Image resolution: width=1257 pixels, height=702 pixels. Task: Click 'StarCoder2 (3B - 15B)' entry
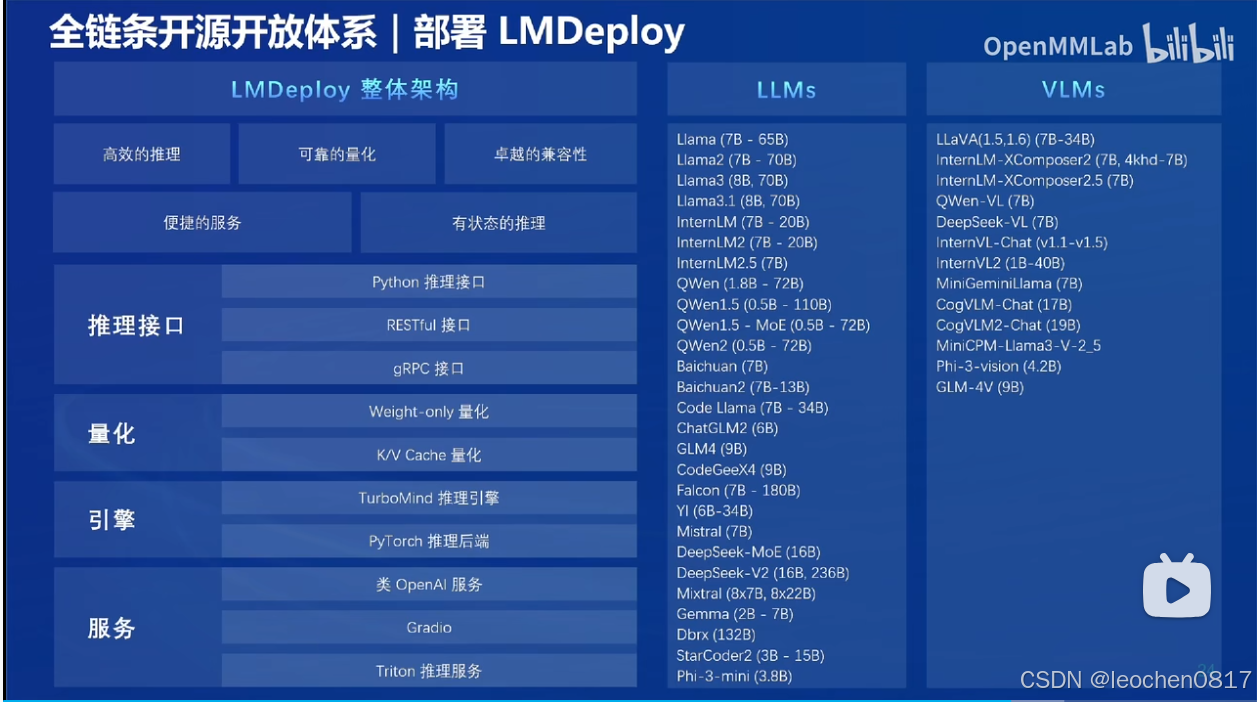[x=750, y=655]
